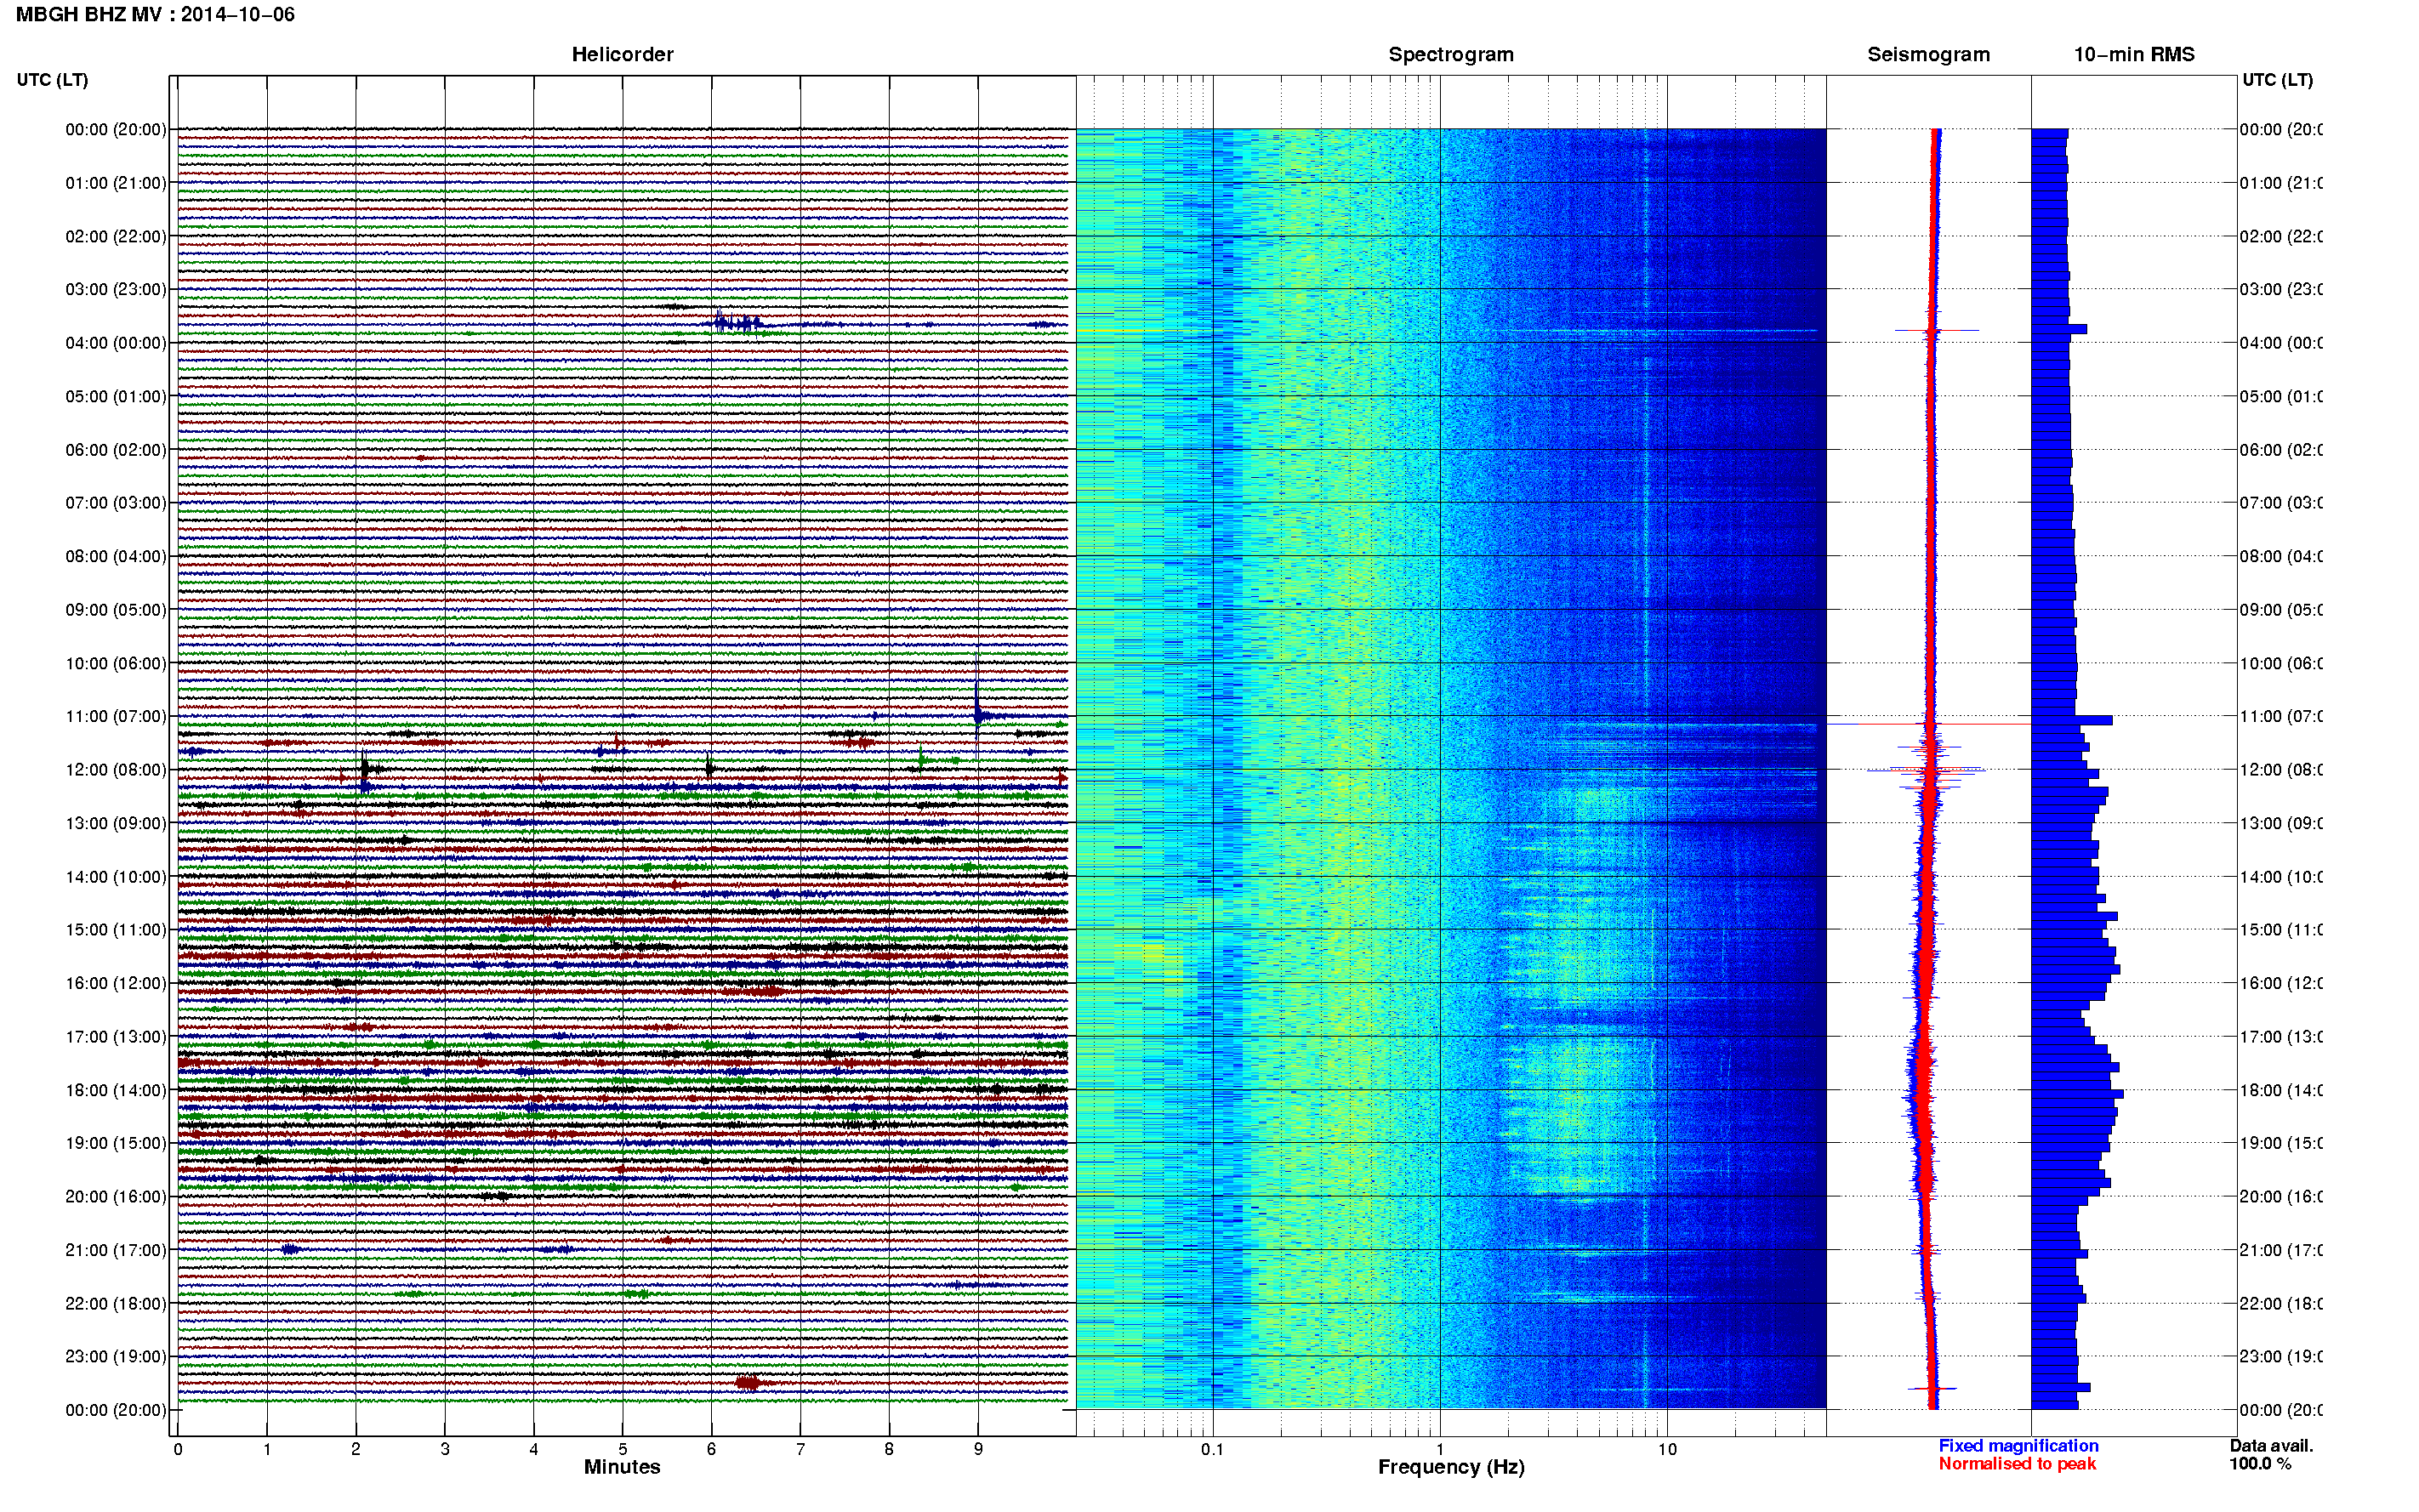Click the left '06:00 (02:00)' time label
The width and height of the screenshot is (2419, 1512).
coord(116,450)
